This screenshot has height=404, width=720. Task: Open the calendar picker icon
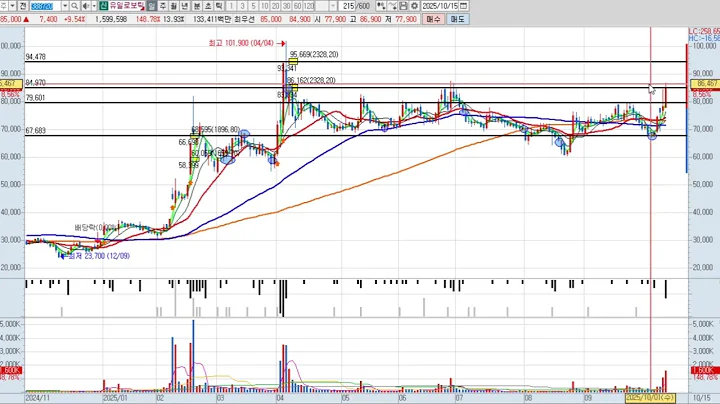click(x=464, y=6)
